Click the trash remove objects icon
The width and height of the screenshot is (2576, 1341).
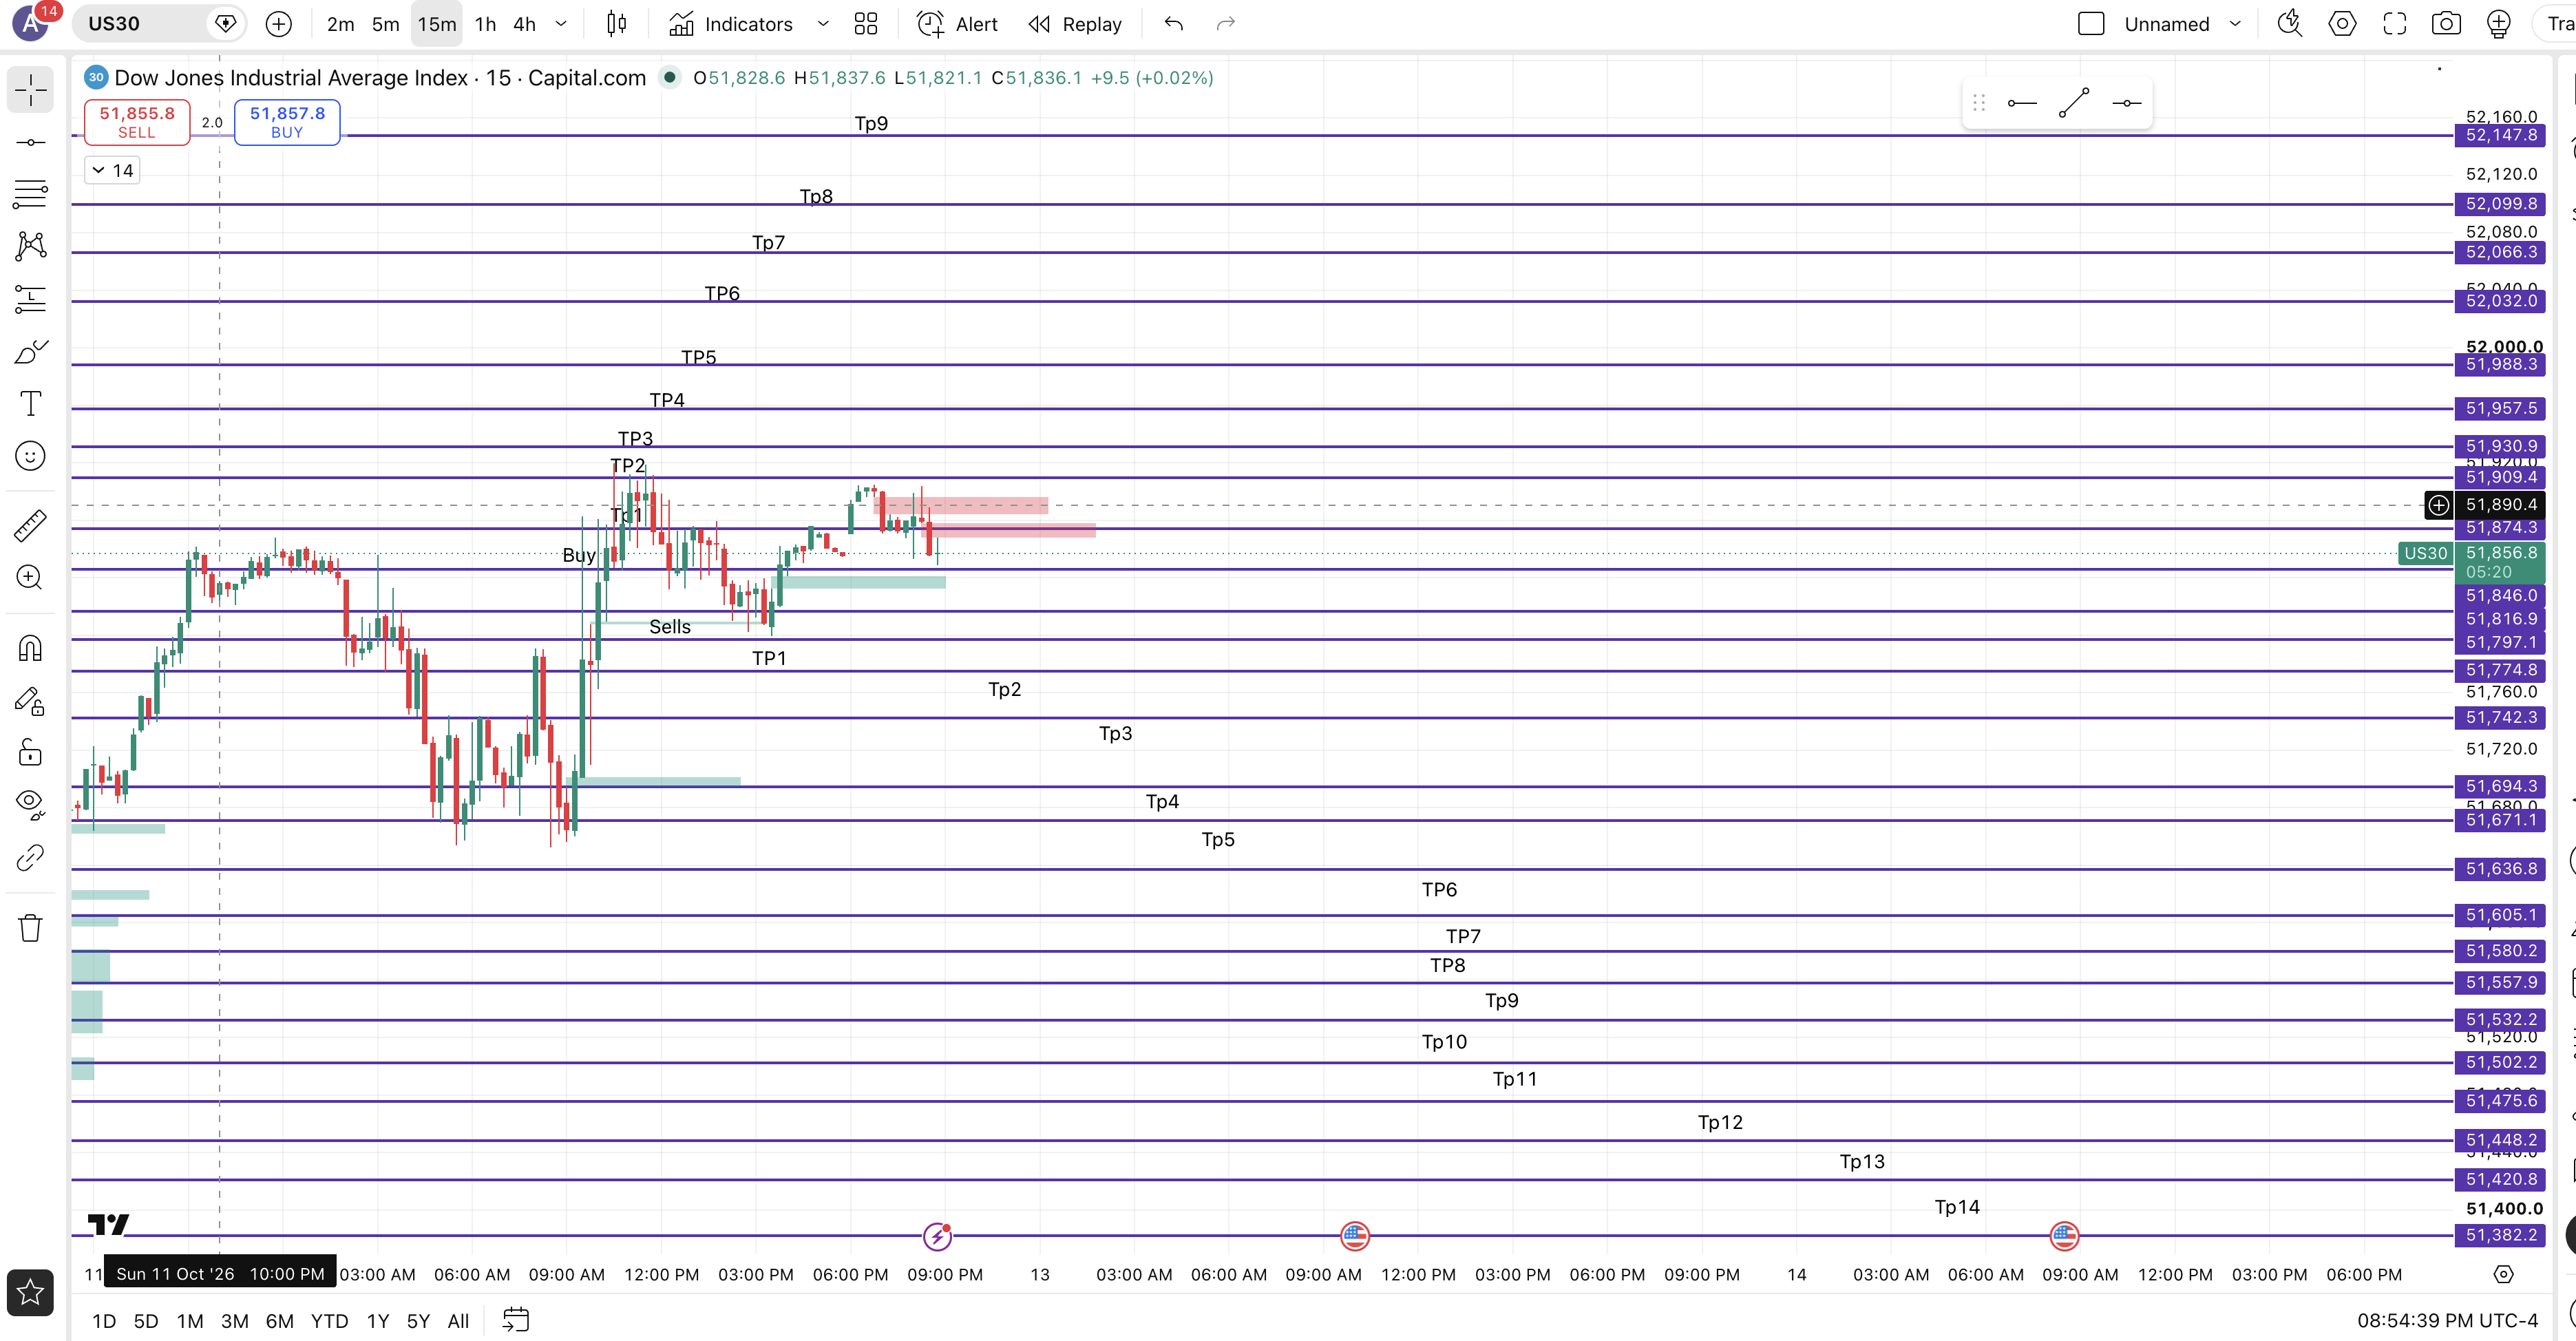pos(30,928)
